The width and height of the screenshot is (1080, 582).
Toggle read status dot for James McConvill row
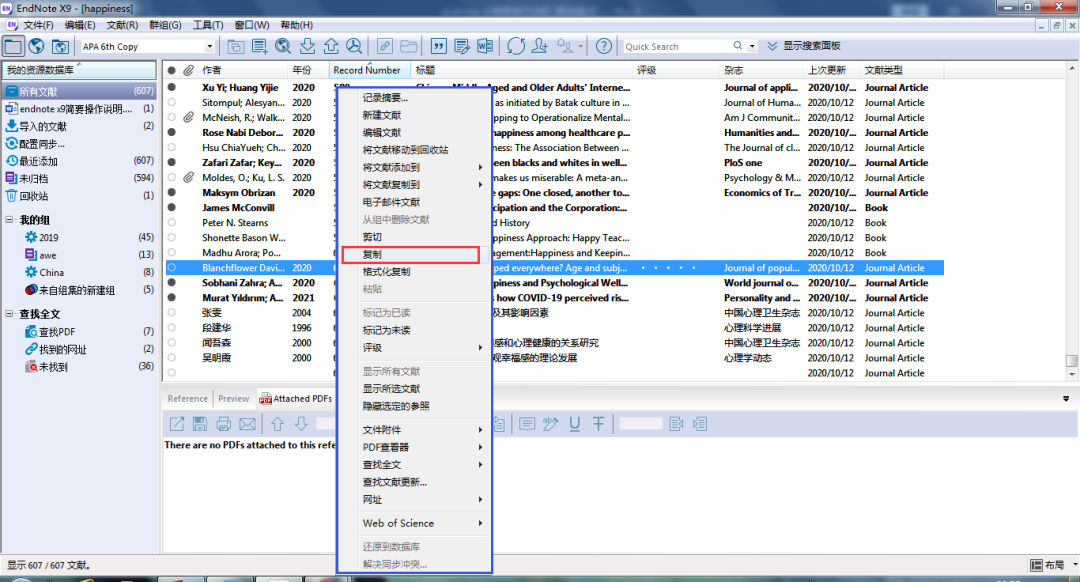[172, 207]
